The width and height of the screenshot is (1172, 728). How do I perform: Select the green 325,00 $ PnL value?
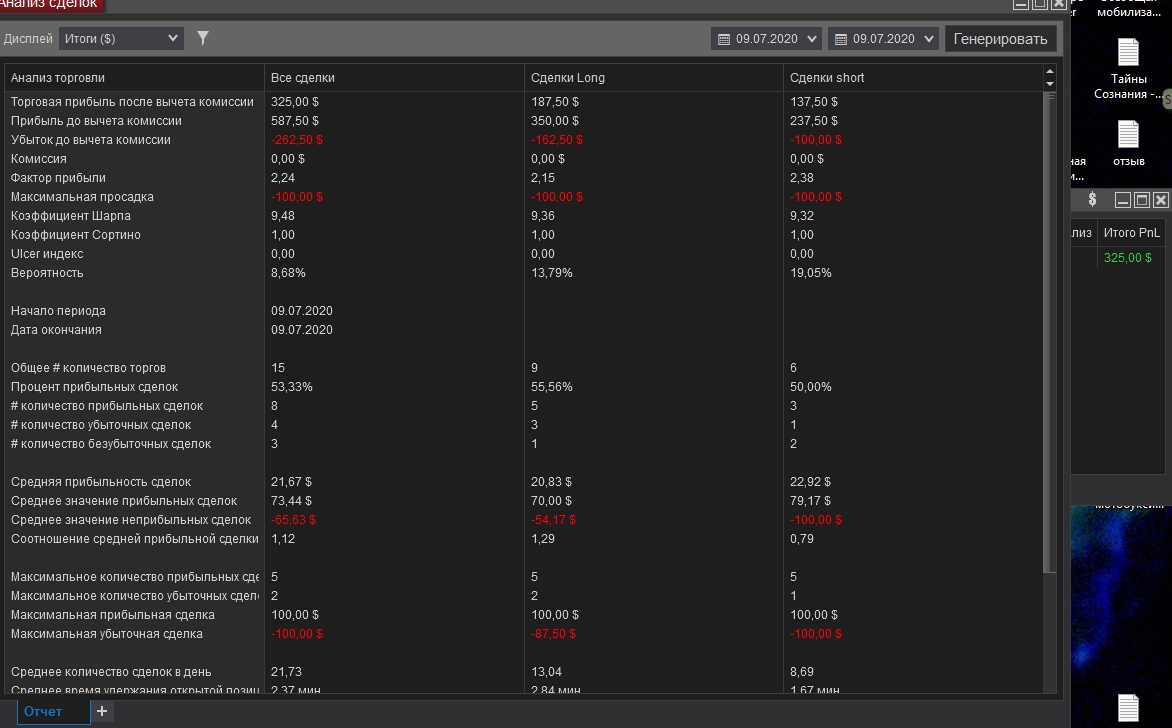pyautogui.click(x=1127, y=258)
